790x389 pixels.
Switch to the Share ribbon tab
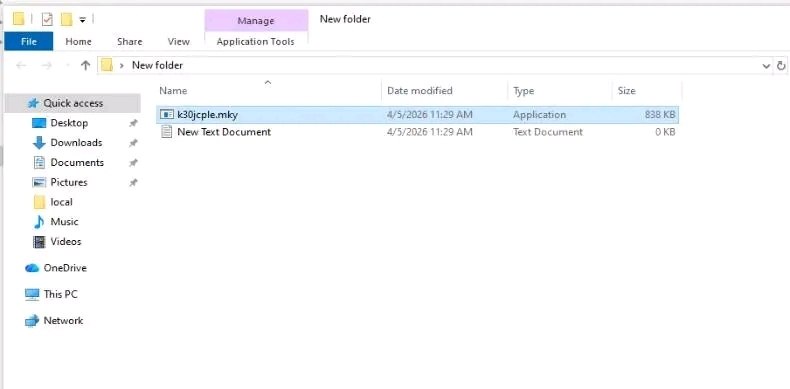[x=129, y=42]
